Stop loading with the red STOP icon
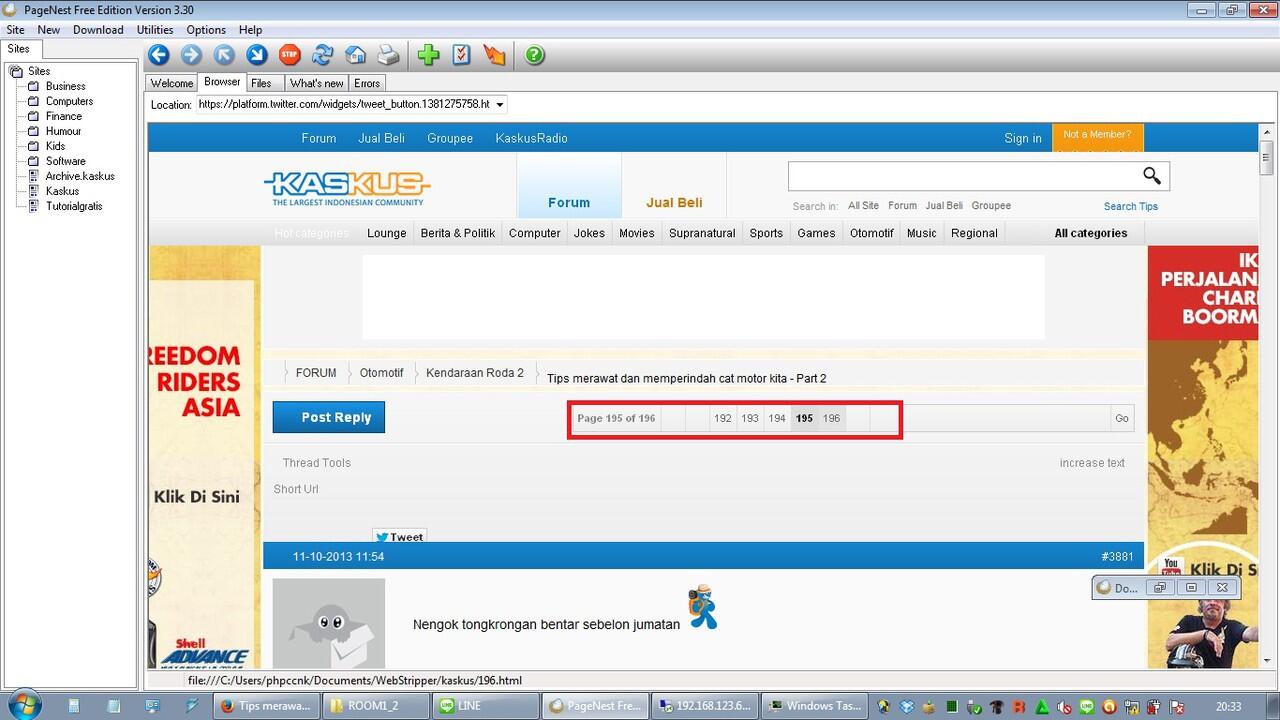The image size is (1280, 720). click(289, 55)
